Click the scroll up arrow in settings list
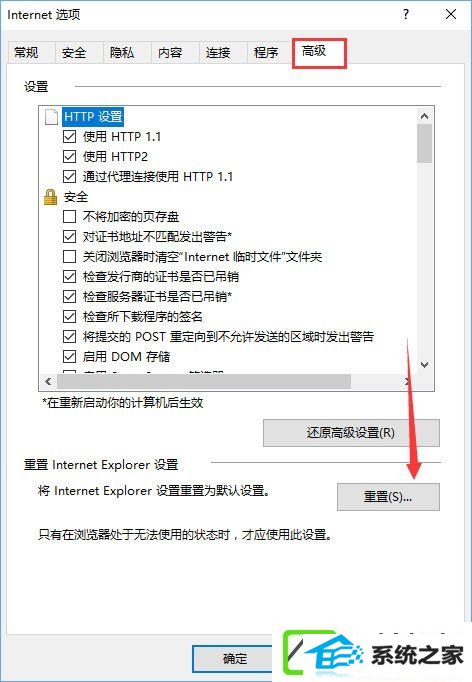Viewport: 472px width, 682px height. pos(425,116)
